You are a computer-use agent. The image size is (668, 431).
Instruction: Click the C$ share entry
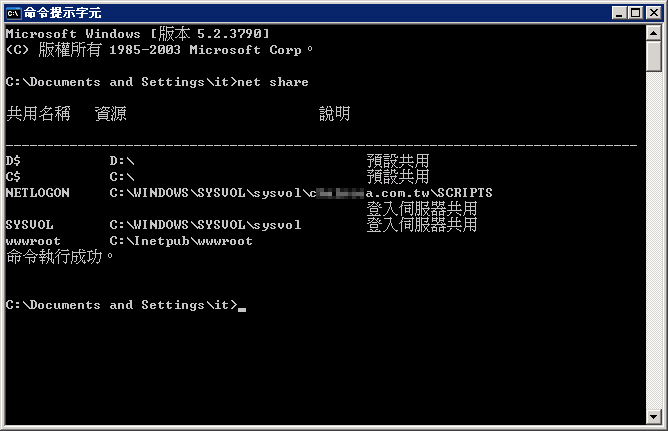click(13, 177)
